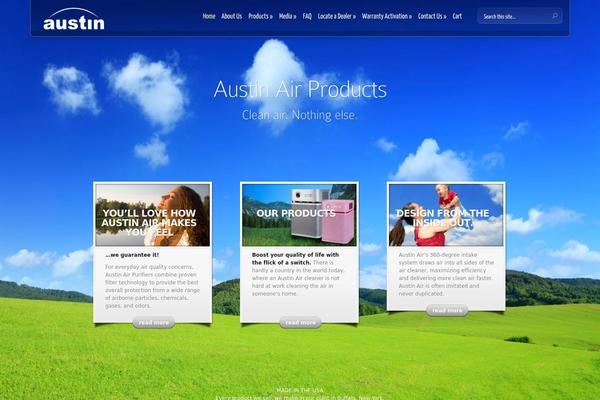The width and height of the screenshot is (600, 400).
Task: Click the 'MADE IN THE USA' text
Action: [x=300, y=390]
